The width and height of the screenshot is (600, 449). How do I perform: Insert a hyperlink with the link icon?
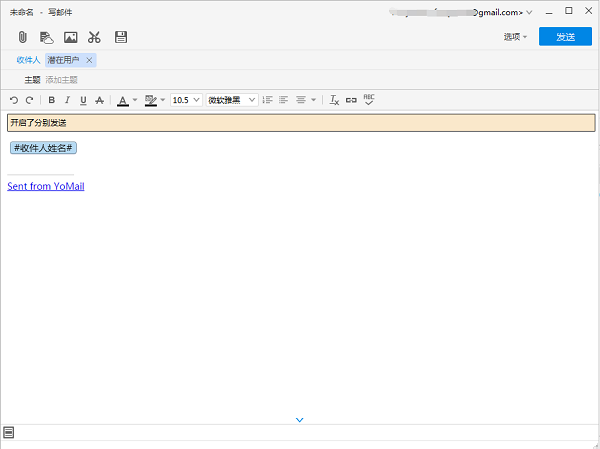(x=351, y=100)
